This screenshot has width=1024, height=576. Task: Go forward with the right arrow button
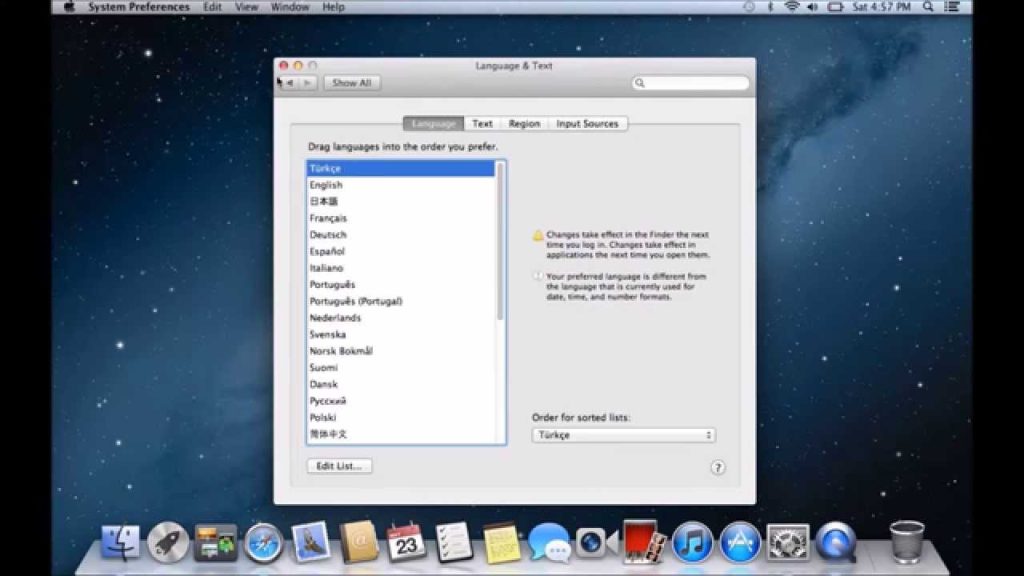308,83
